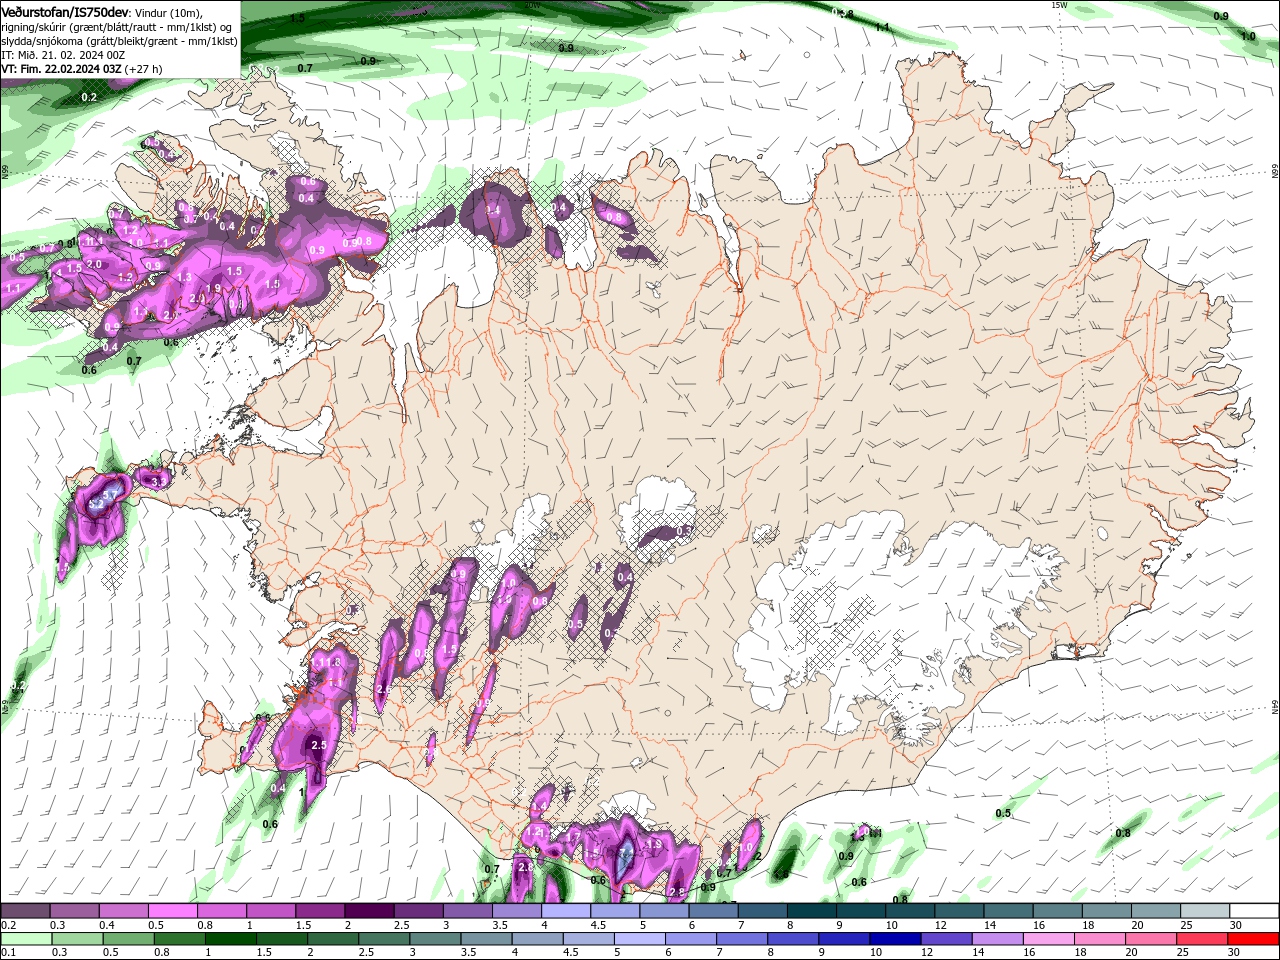This screenshot has width=1280, height=960.
Task: Click the 'slydda/snjókoma' legend description line
Action: [x=119, y=41]
